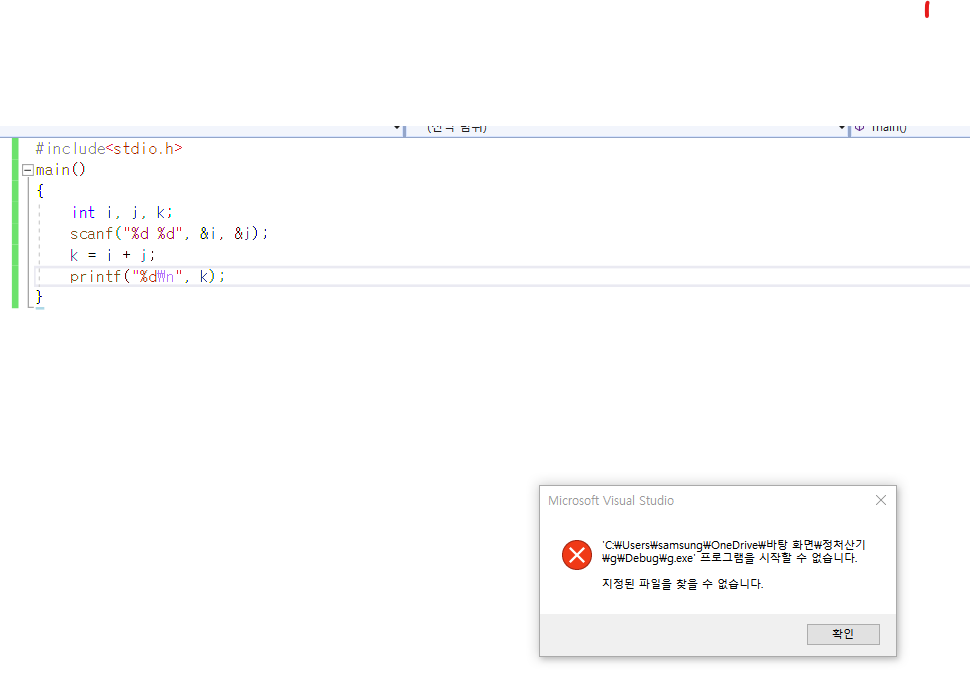This screenshot has height=691, width=970.
Task: Click the g.exe file path error message
Action: coord(730,551)
